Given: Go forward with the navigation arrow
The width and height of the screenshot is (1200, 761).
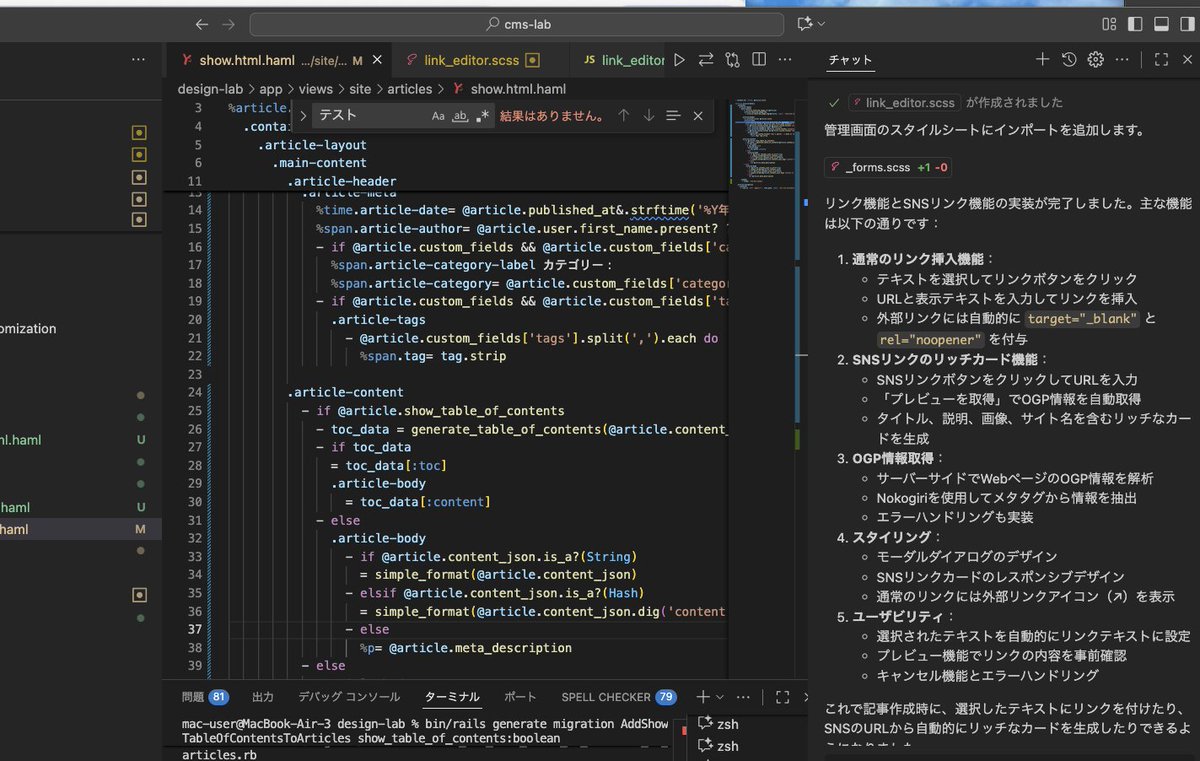Looking at the screenshot, I should coord(229,24).
